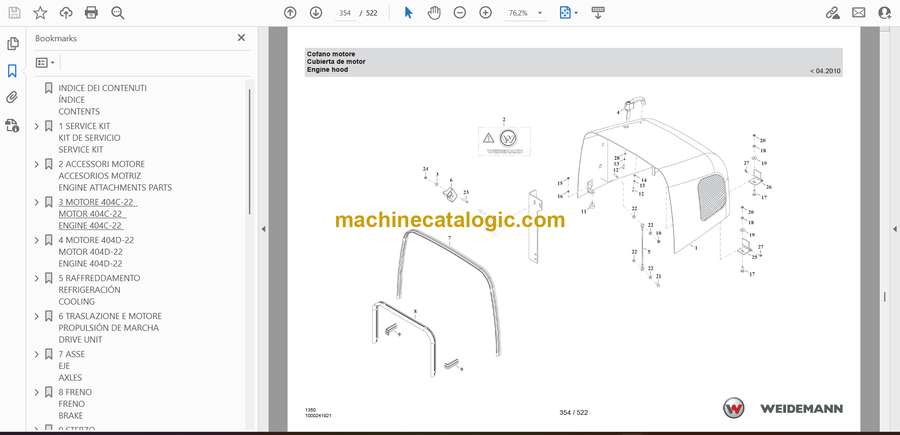Add the document to favorites with the star

point(40,13)
